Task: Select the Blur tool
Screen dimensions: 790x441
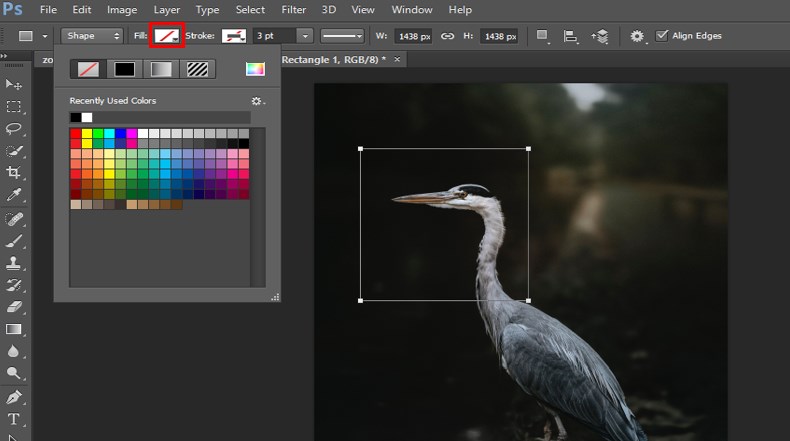Action: coord(14,351)
